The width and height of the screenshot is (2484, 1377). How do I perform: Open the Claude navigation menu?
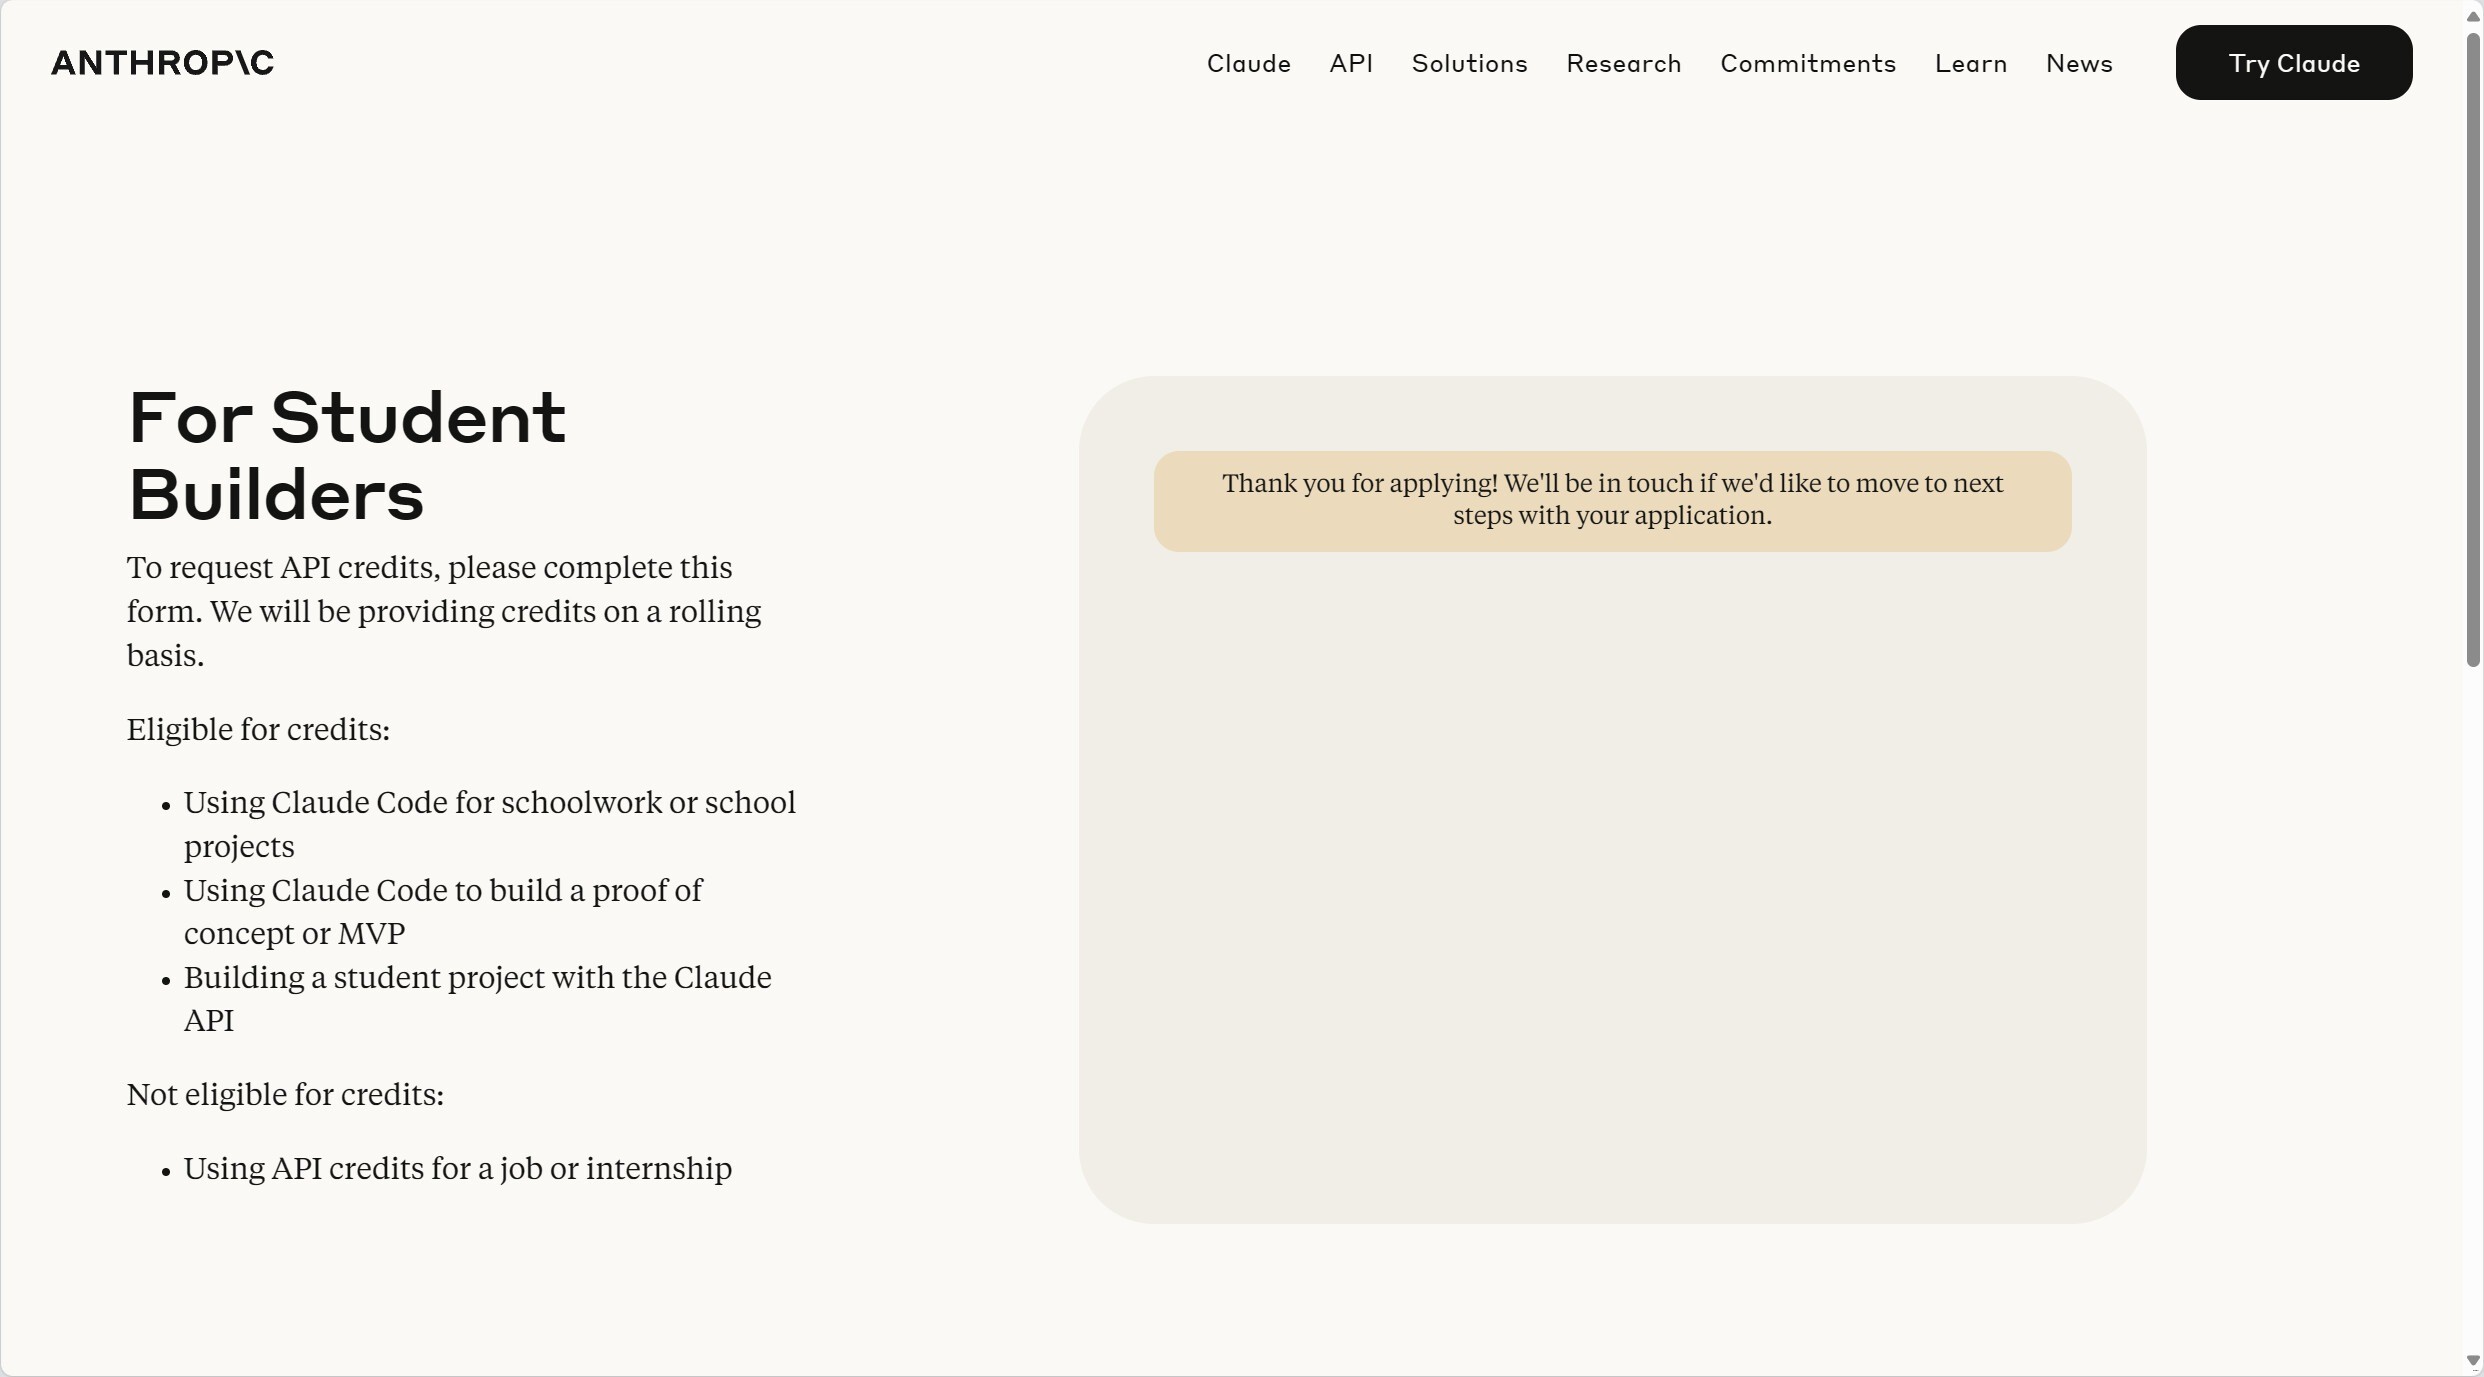[x=1248, y=63]
